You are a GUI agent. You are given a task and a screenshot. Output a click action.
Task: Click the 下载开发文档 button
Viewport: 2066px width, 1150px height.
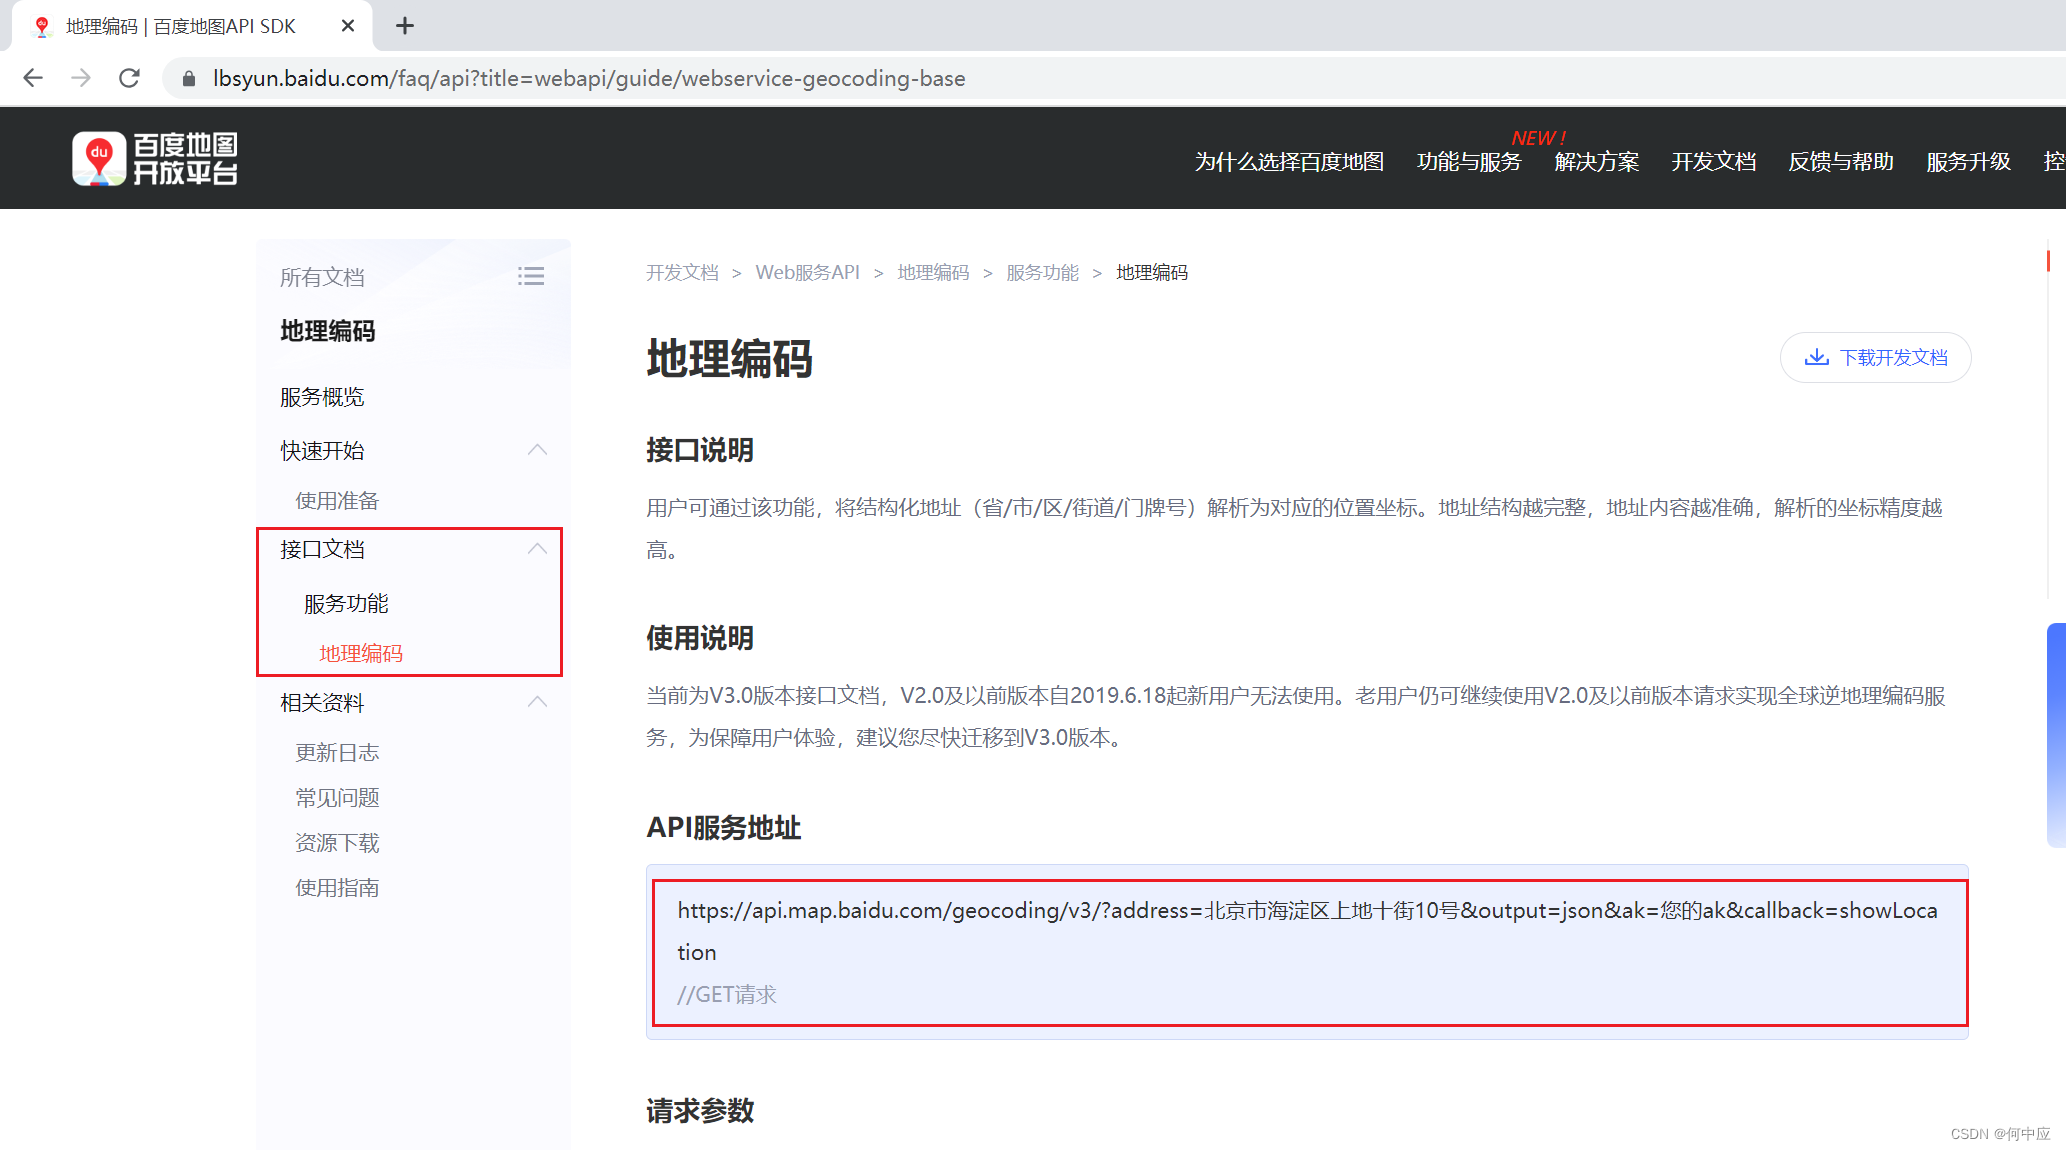1875,357
